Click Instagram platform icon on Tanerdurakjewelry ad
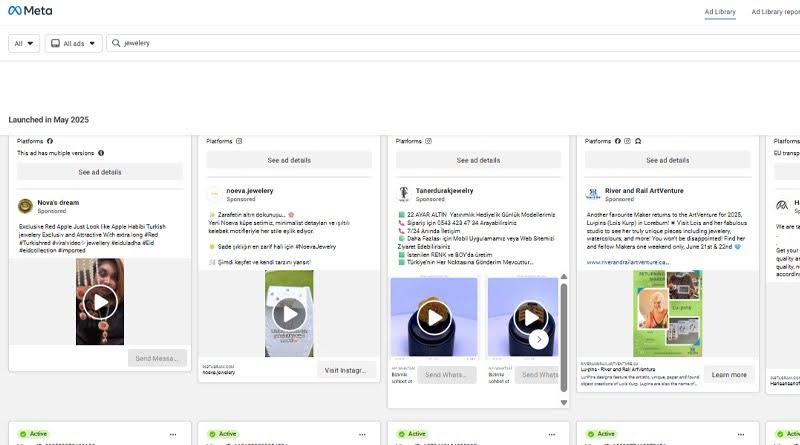Viewport: 800px width, 445px height. [x=429, y=141]
